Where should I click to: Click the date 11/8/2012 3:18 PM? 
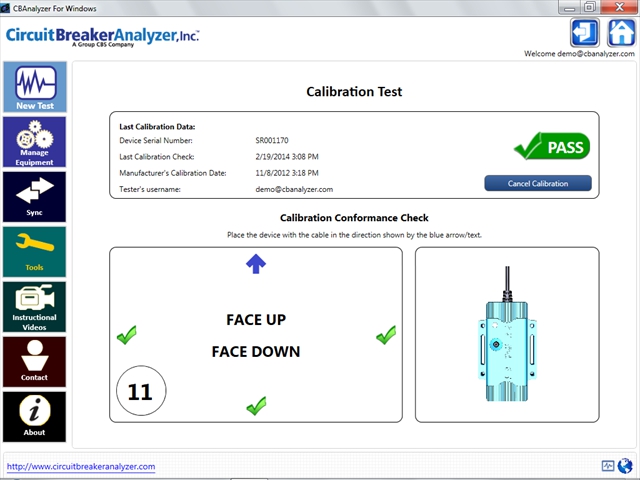pyautogui.click(x=287, y=173)
